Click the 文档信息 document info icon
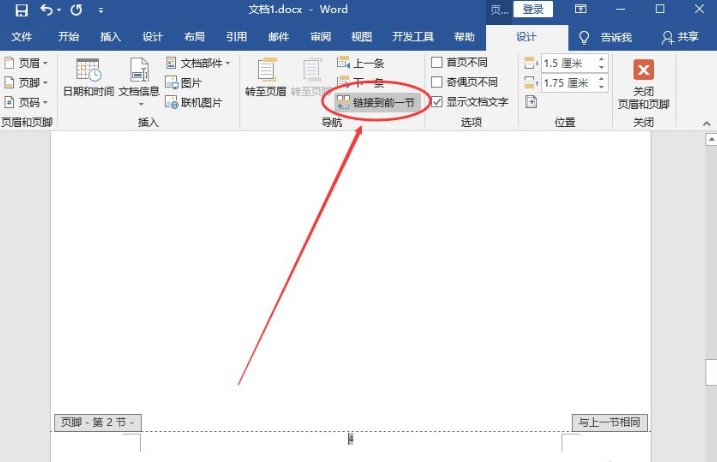This screenshot has width=717, height=462. pos(139,71)
